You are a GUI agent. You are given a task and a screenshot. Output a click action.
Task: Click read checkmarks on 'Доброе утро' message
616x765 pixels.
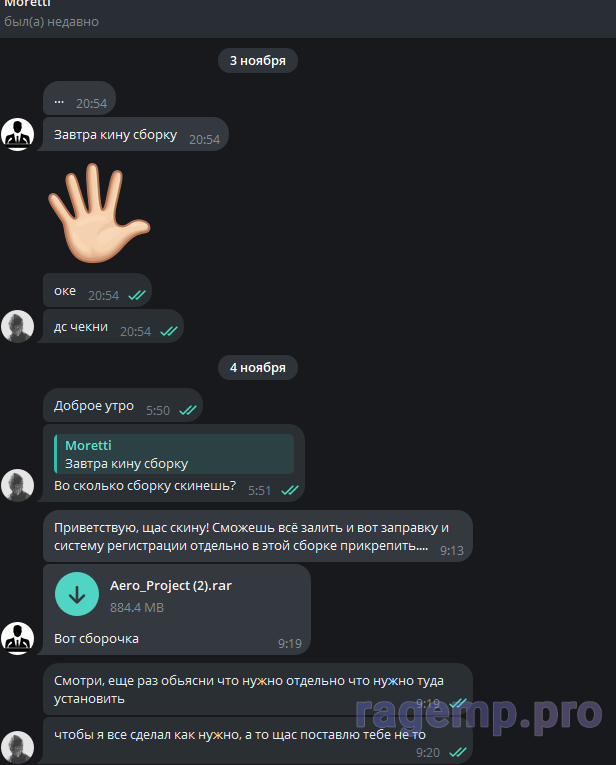(188, 410)
